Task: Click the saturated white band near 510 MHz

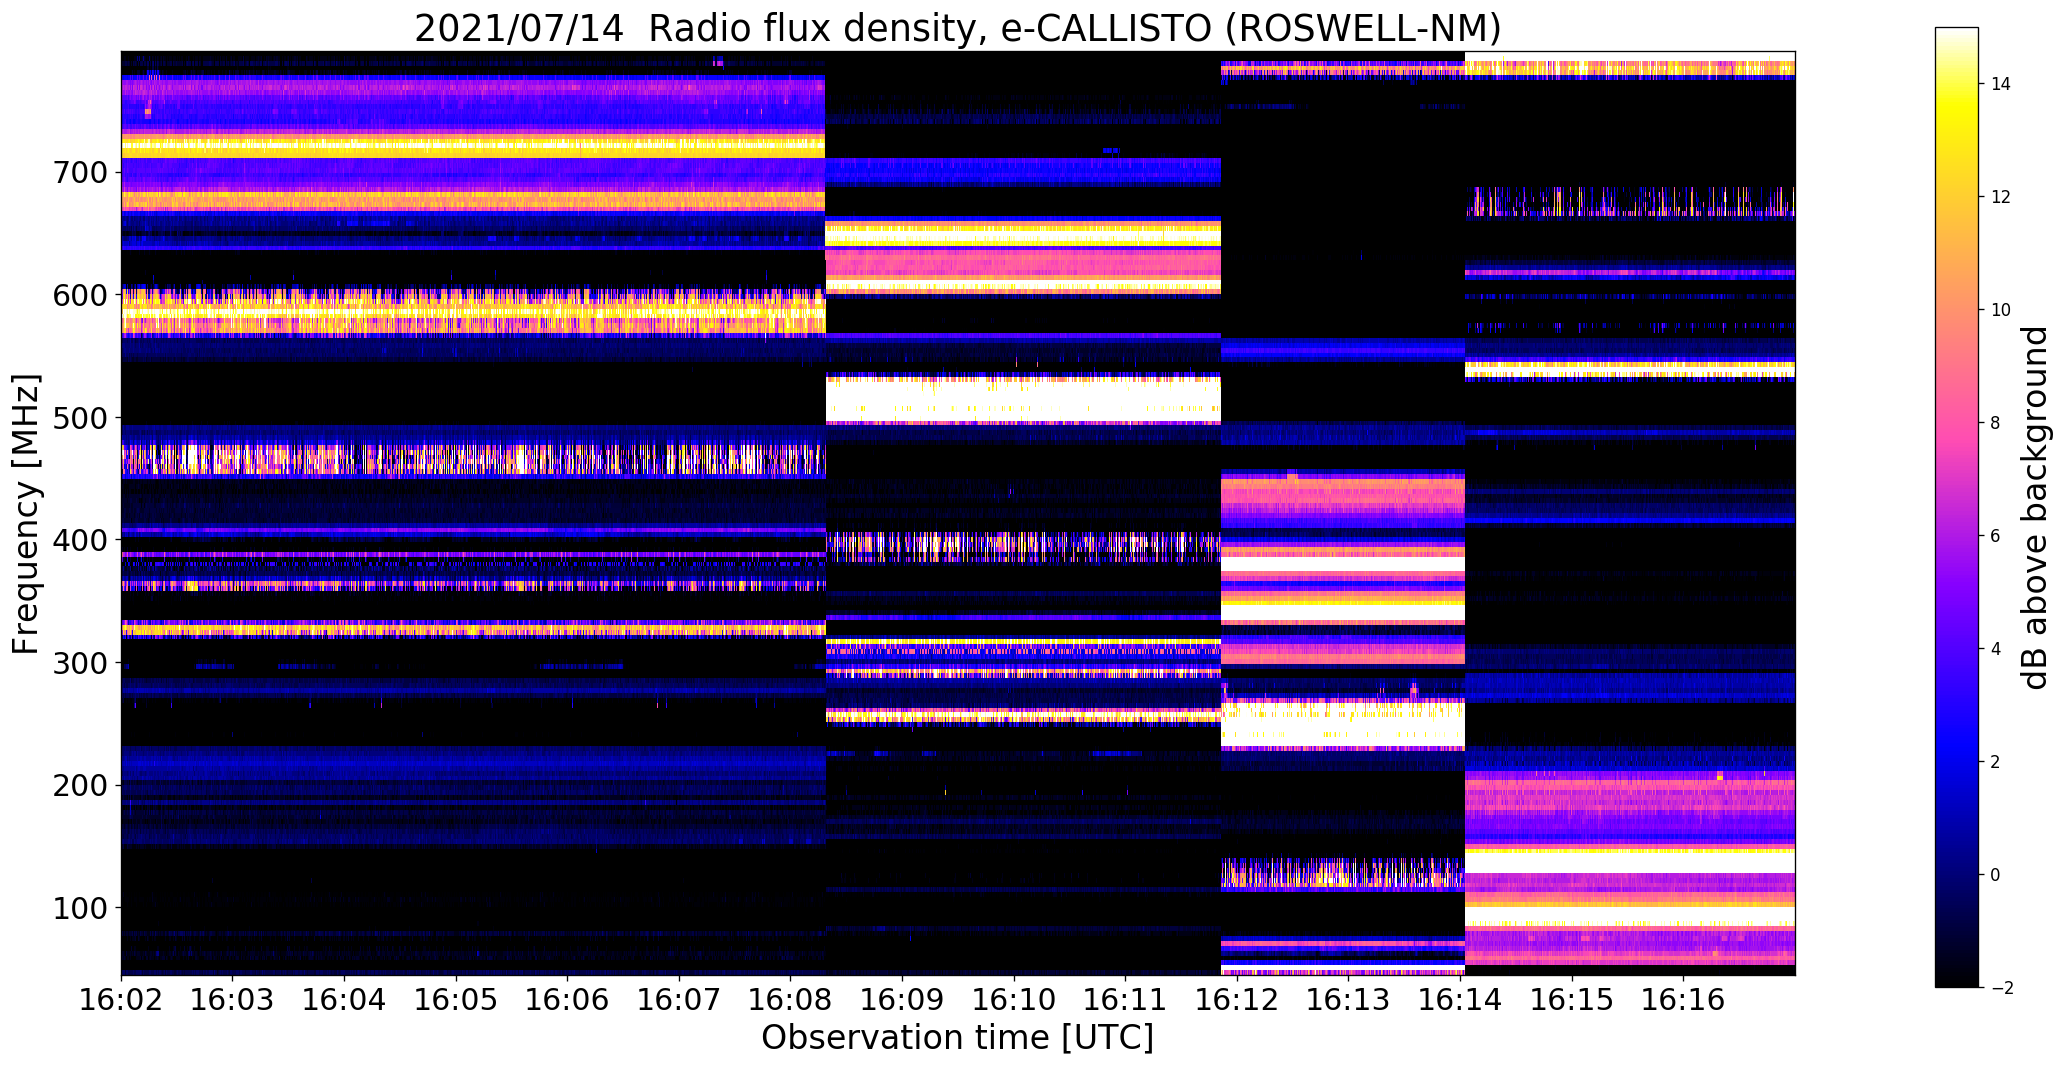Action: pyautogui.click(x=1023, y=400)
